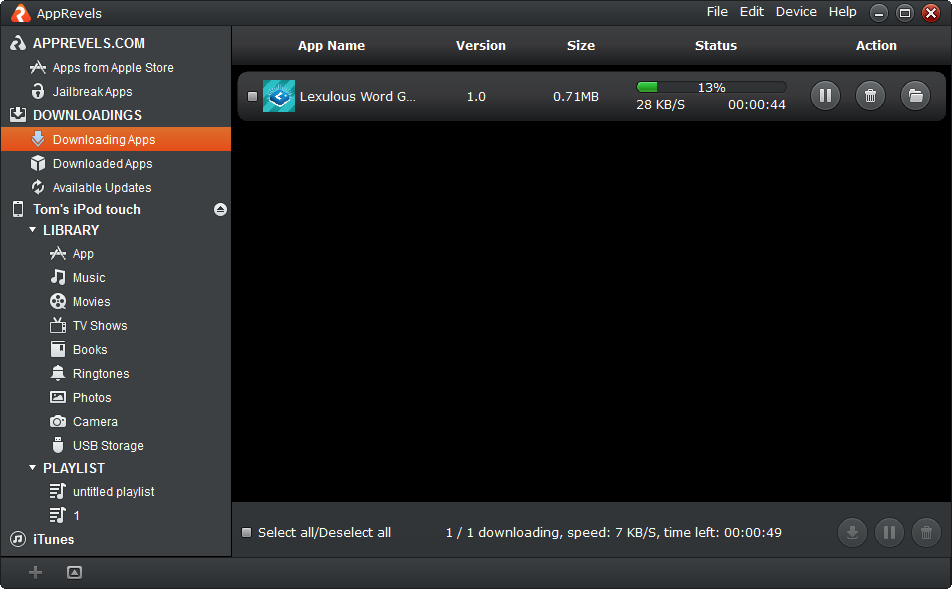Image resolution: width=952 pixels, height=589 pixels.
Task: Sort by Size column header
Action: pyautogui.click(x=581, y=46)
